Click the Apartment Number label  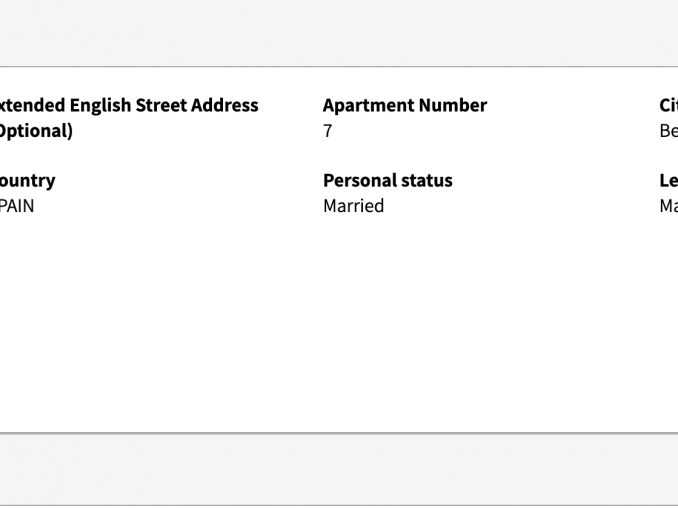(x=404, y=105)
